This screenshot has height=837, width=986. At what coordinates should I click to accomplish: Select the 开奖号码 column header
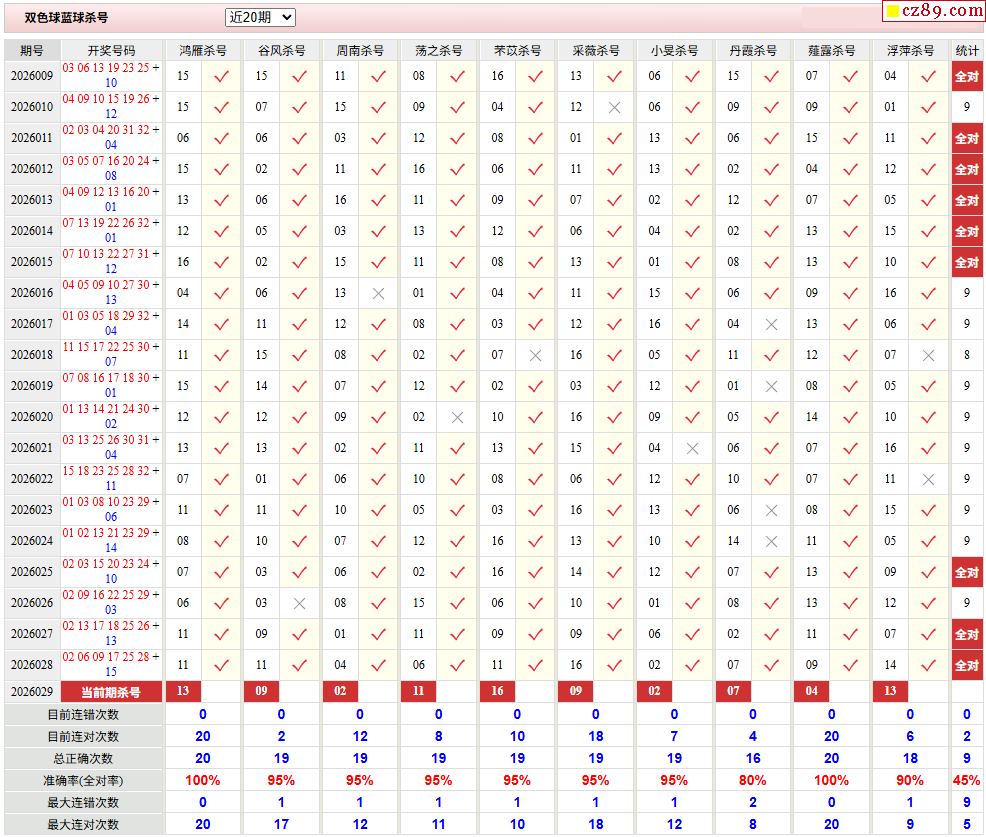point(111,50)
